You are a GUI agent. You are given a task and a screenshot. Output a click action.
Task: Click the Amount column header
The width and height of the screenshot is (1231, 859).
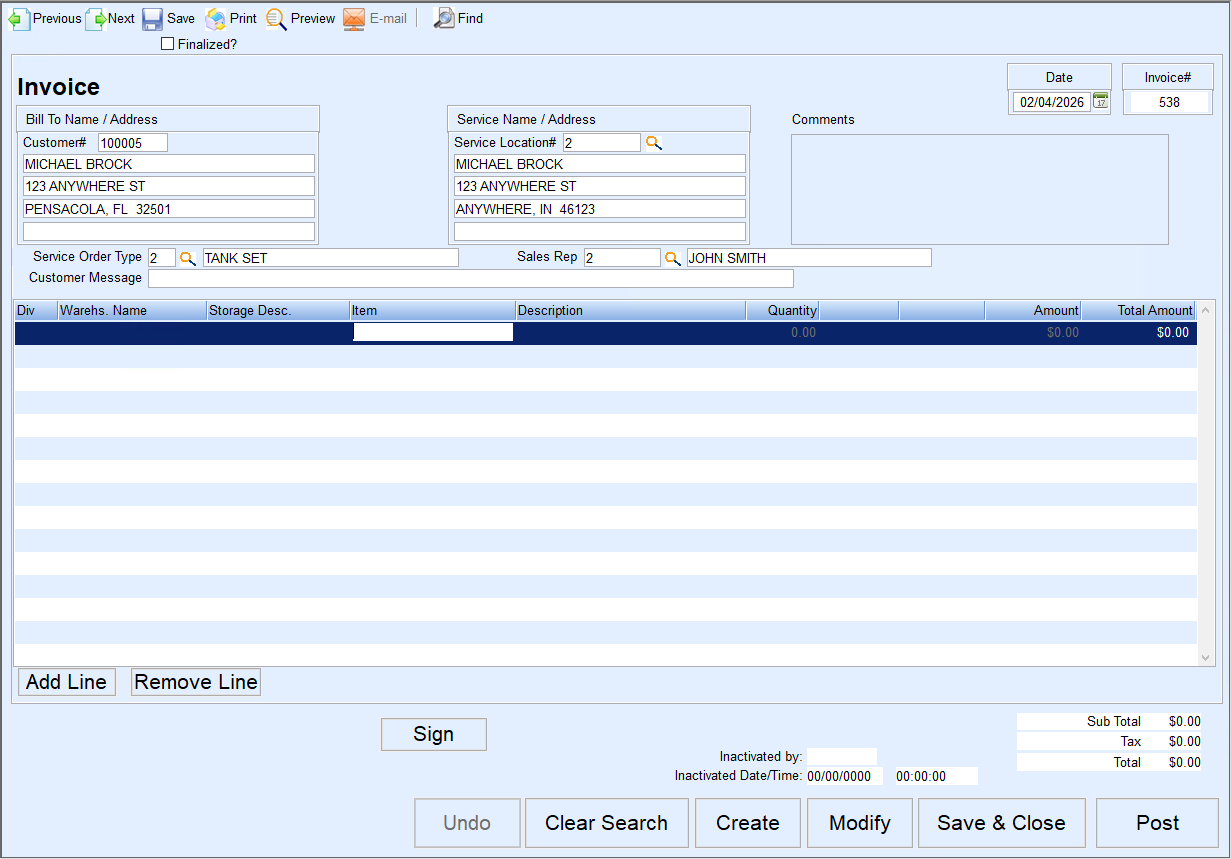tap(1033, 311)
